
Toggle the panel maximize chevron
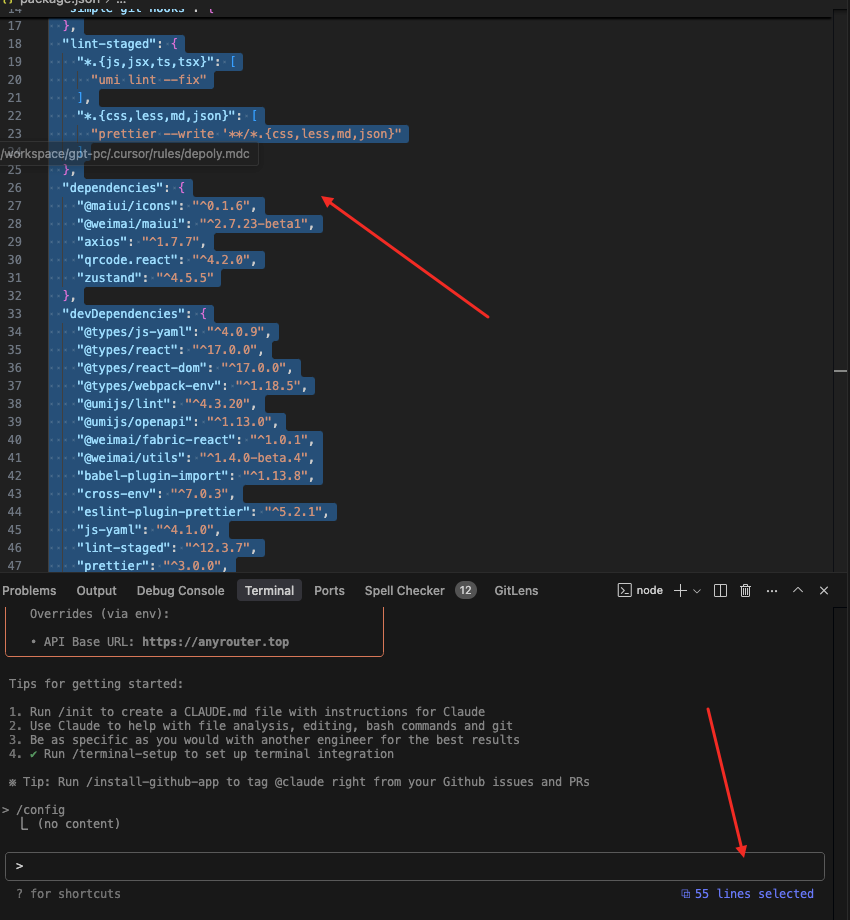(x=797, y=590)
